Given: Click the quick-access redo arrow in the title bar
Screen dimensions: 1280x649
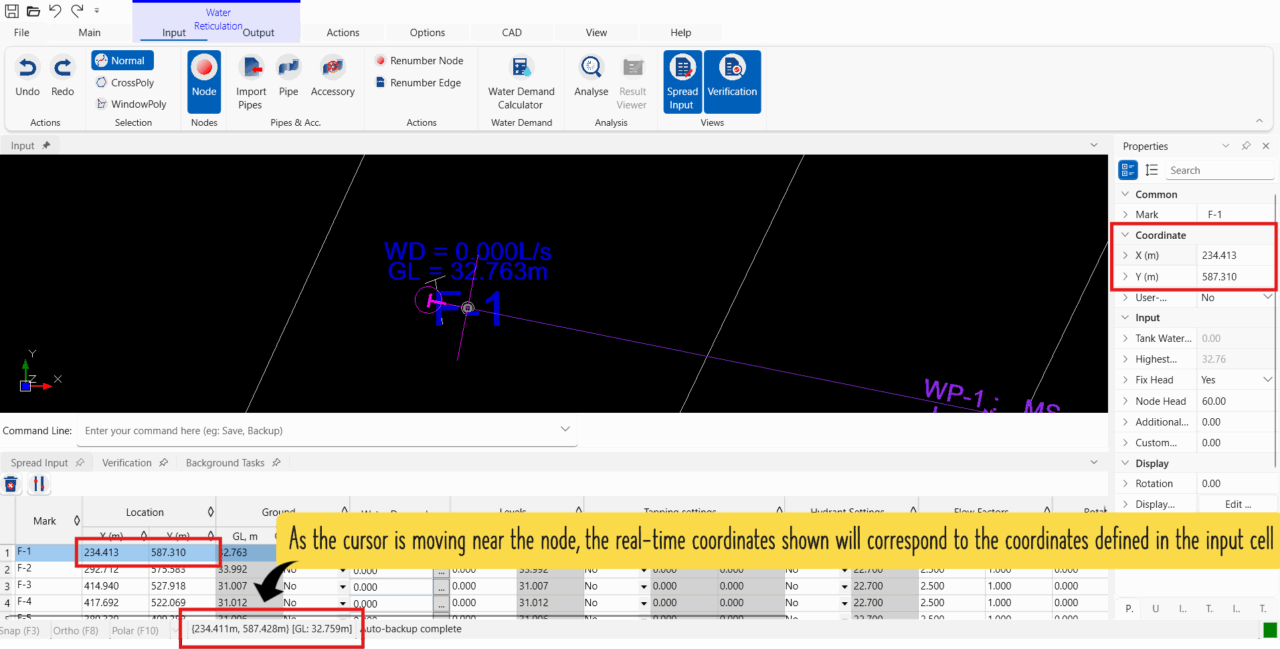Looking at the screenshot, I should [x=76, y=10].
